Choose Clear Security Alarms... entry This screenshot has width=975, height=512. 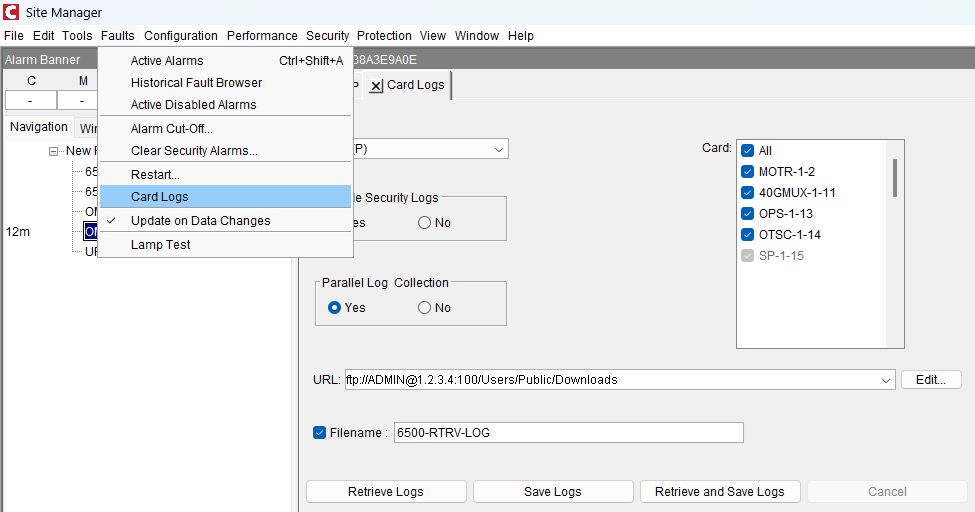[226, 151]
